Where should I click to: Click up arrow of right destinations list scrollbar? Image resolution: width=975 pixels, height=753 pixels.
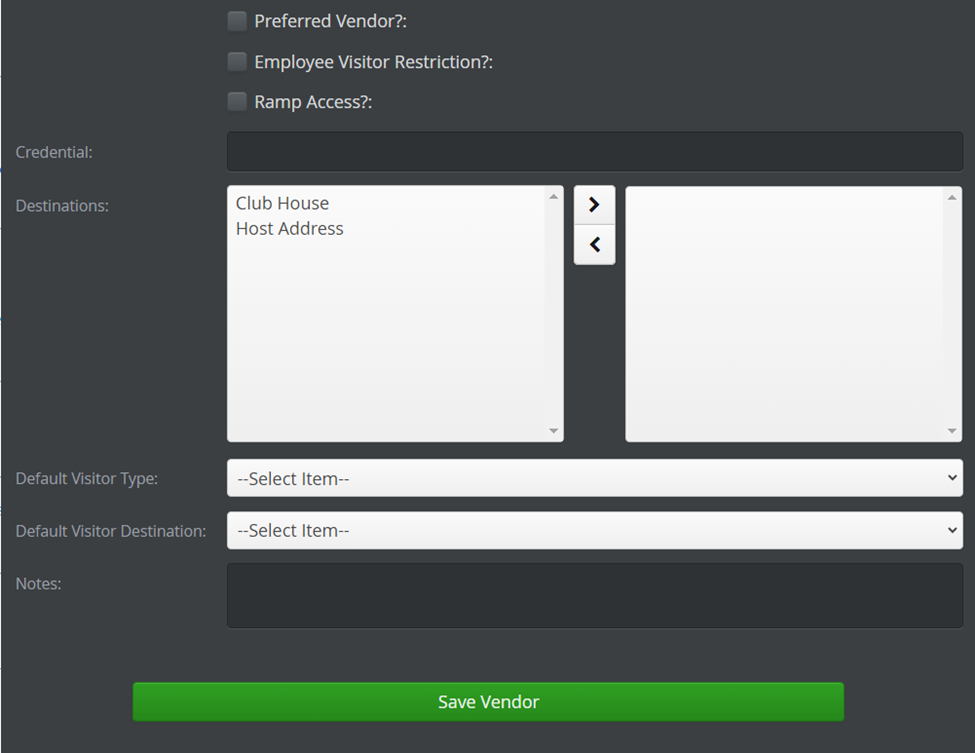point(951,197)
